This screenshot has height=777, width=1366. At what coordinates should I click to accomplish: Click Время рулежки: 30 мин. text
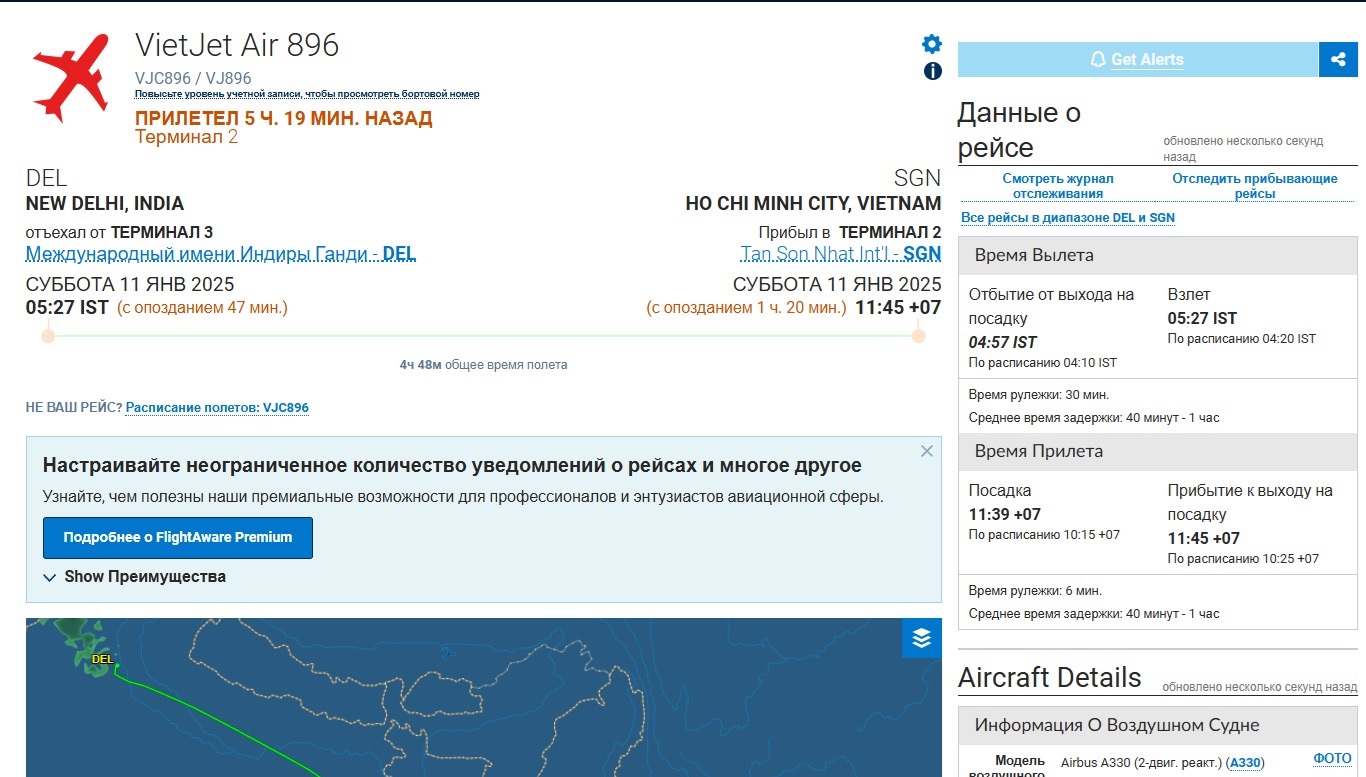1039,395
